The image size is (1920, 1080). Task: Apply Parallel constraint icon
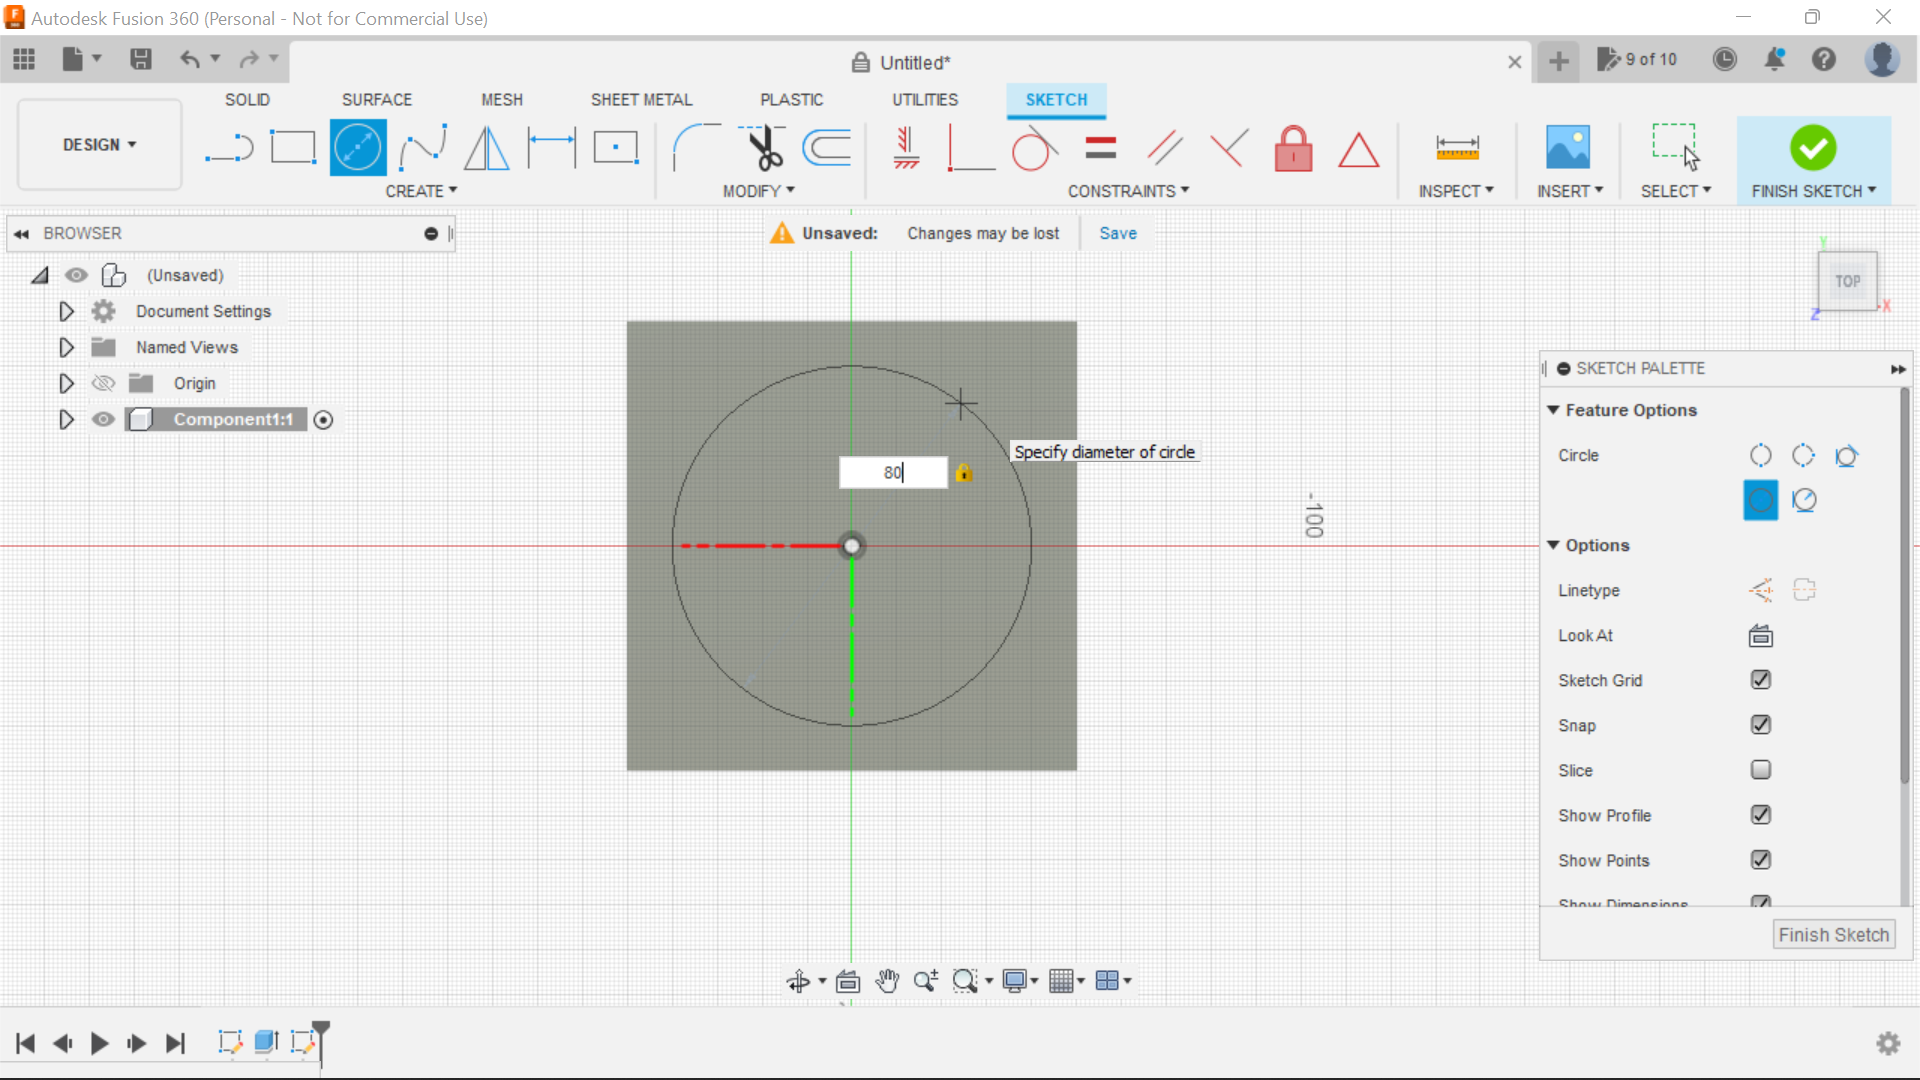coord(1164,148)
